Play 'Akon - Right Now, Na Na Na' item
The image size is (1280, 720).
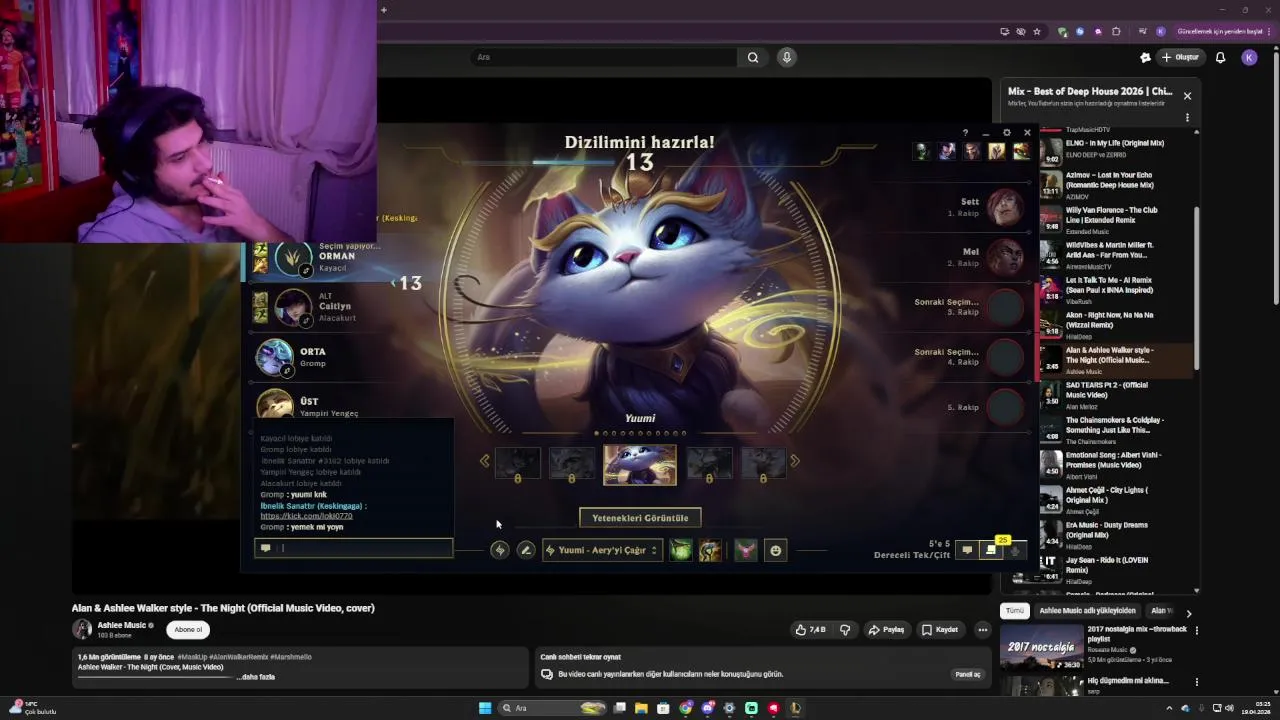pos(1117,325)
